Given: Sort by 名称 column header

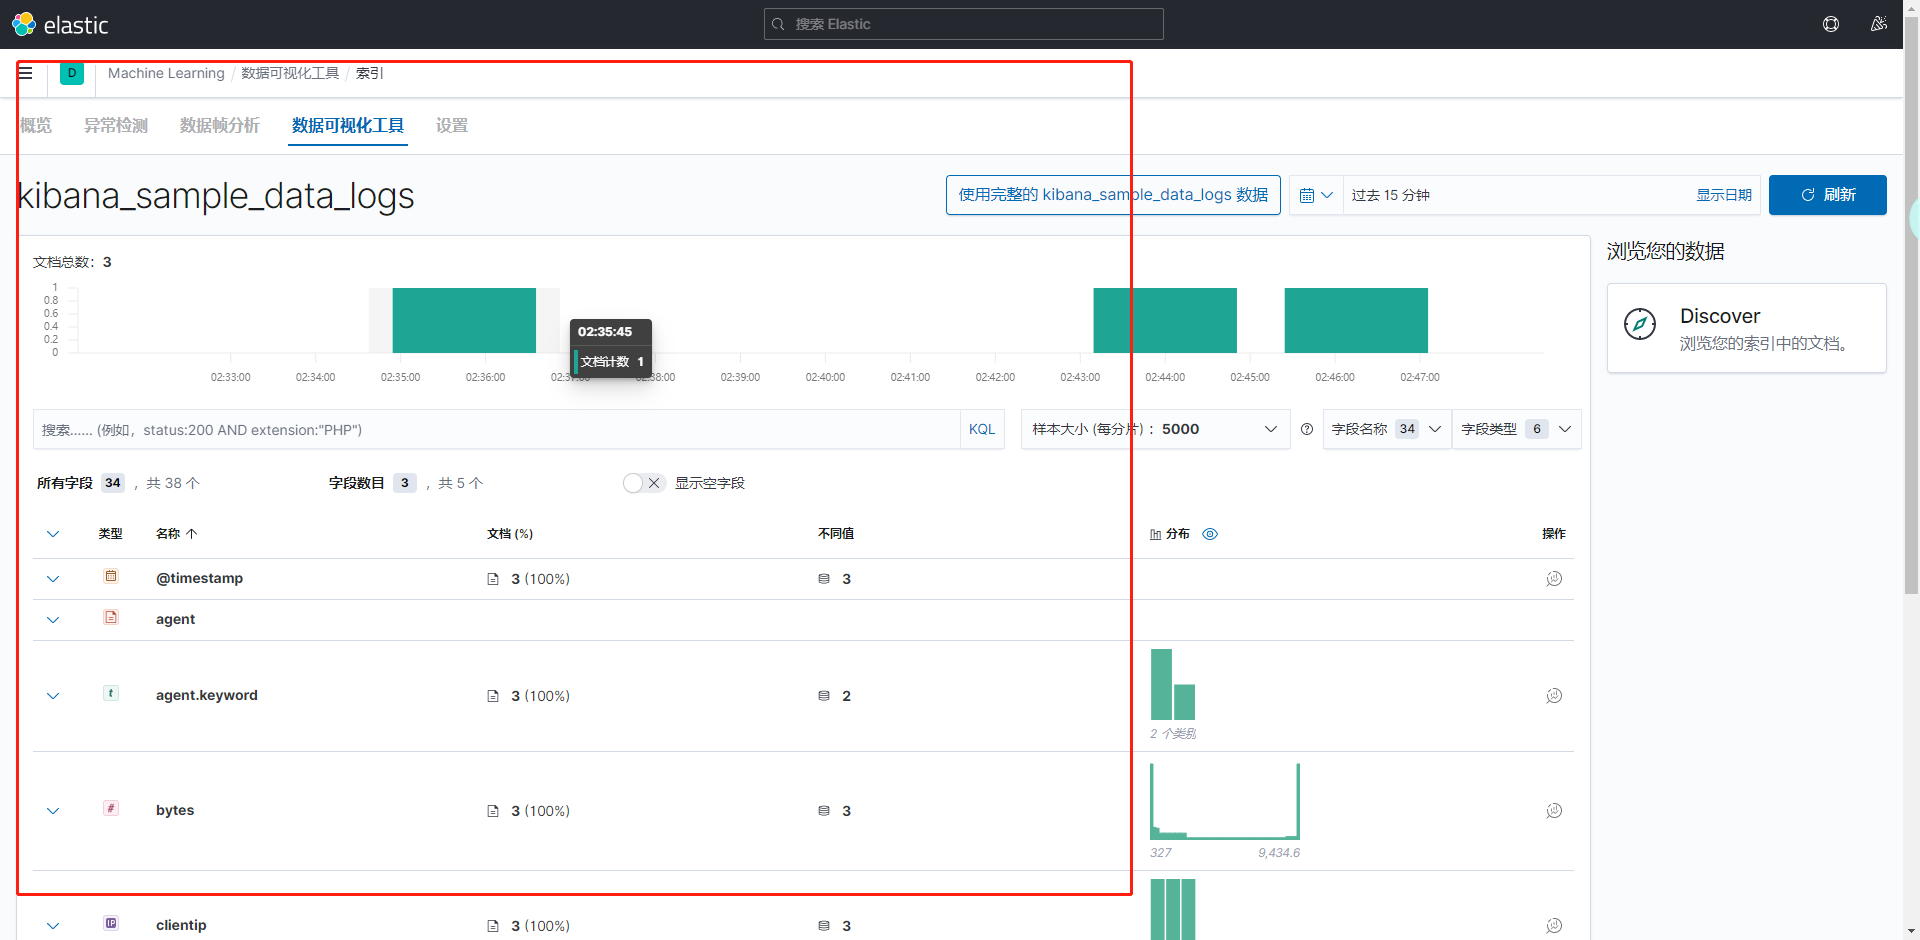Looking at the screenshot, I should pyautogui.click(x=177, y=534).
